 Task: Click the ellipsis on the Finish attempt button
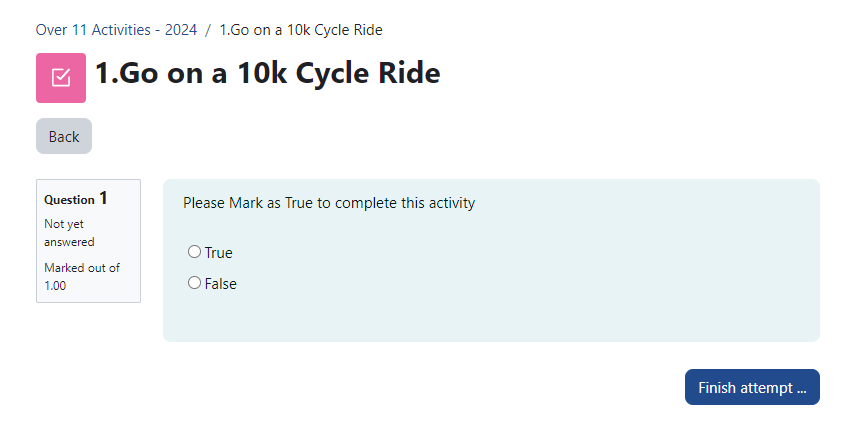pos(801,389)
